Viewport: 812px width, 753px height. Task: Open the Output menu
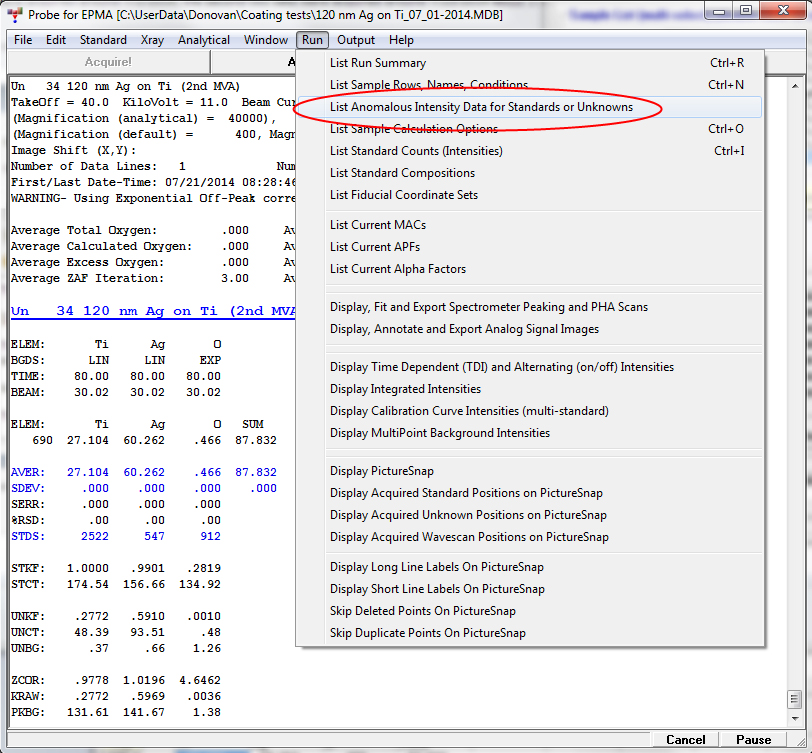pos(356,40)
